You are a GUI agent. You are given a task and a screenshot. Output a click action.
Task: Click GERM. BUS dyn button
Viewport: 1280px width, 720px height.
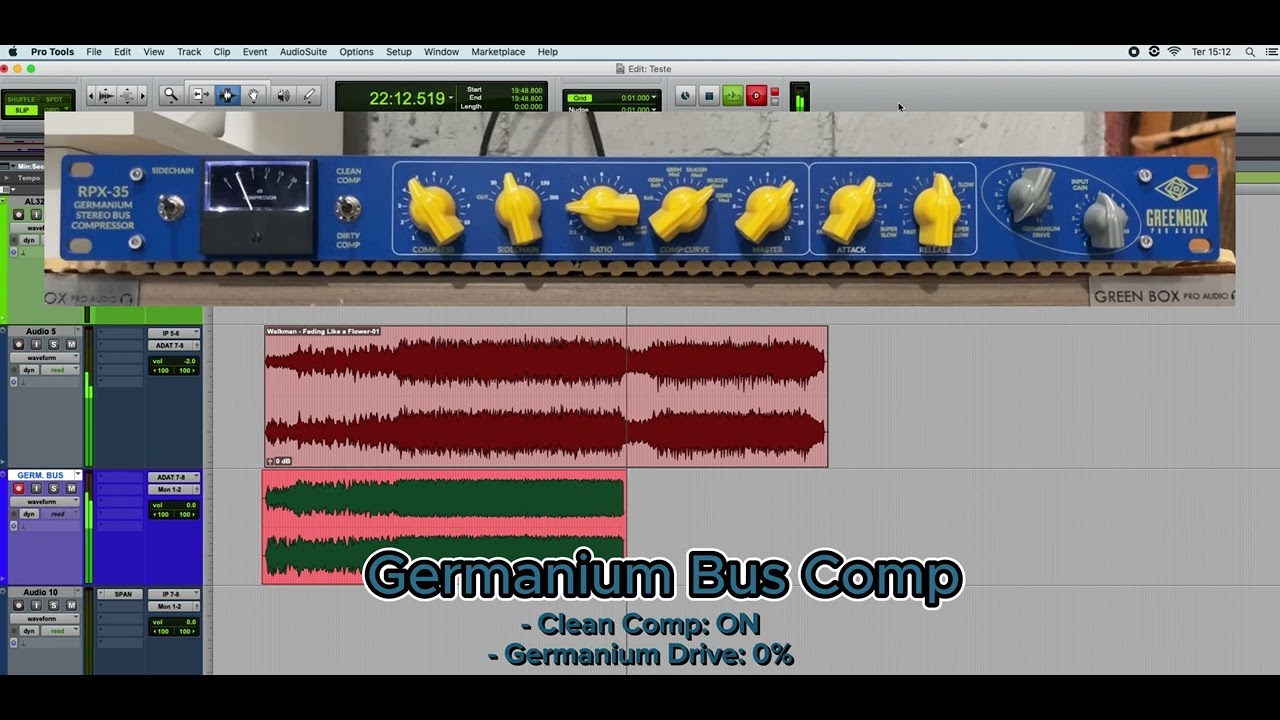pyautogui.click(x=29, y=514)
